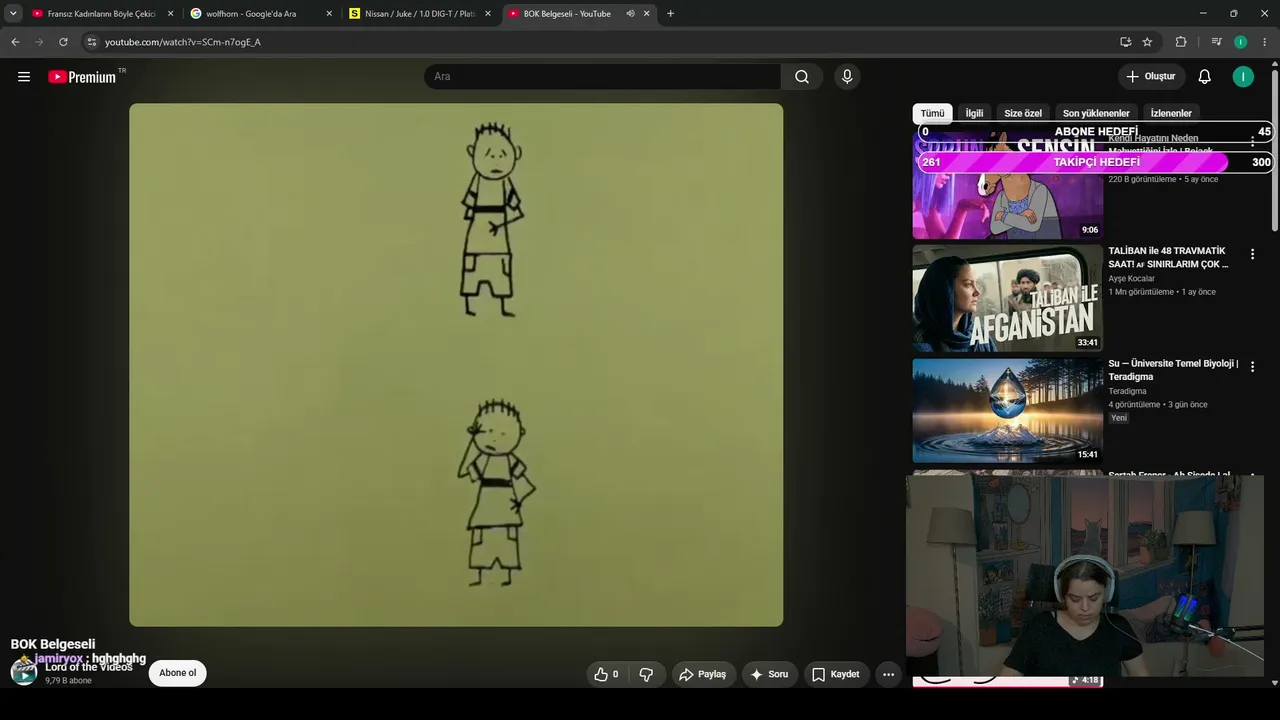1280x720 pixels.
Task: Open Chrome profile avatar in toolbar
Action: [x=1241, y=42]
